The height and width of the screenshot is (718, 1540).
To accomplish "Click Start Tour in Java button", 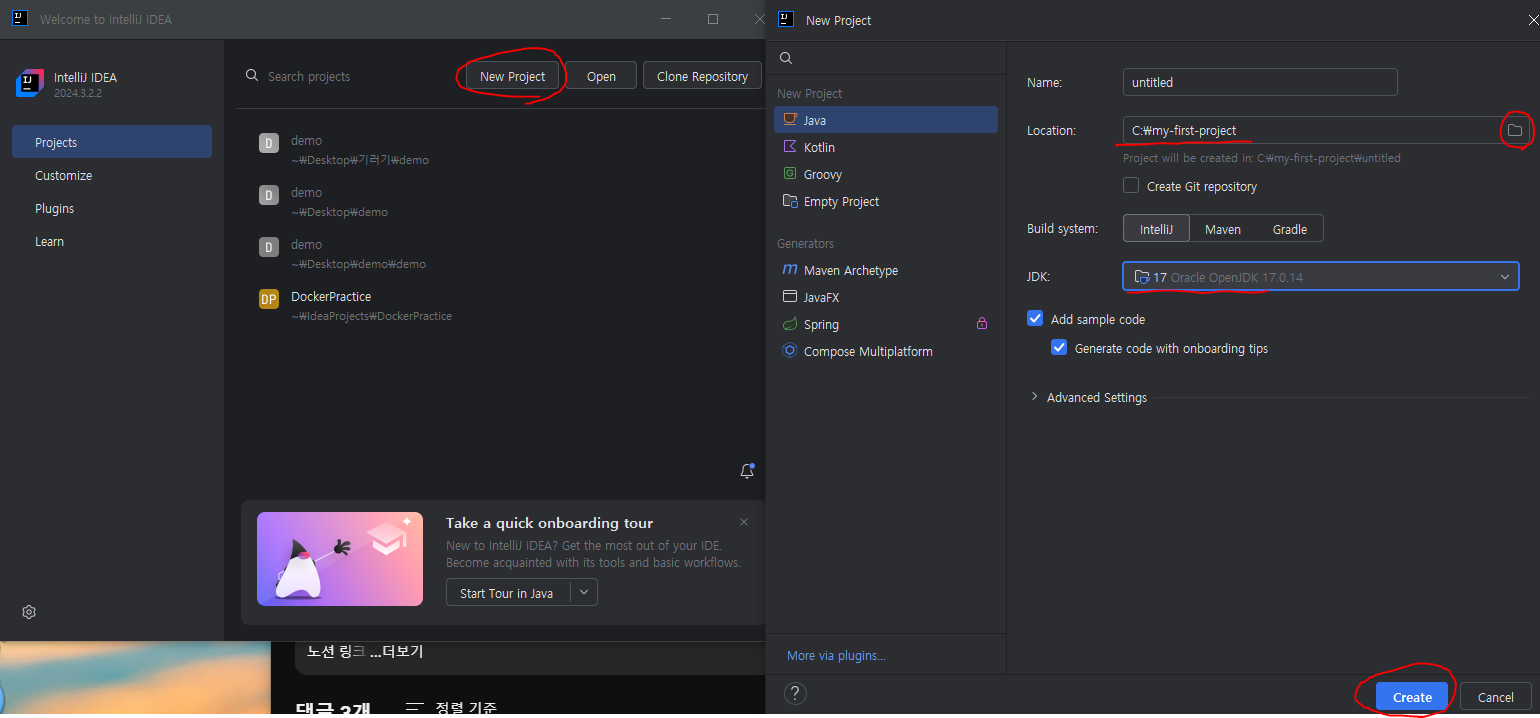I will pos(507,593).
